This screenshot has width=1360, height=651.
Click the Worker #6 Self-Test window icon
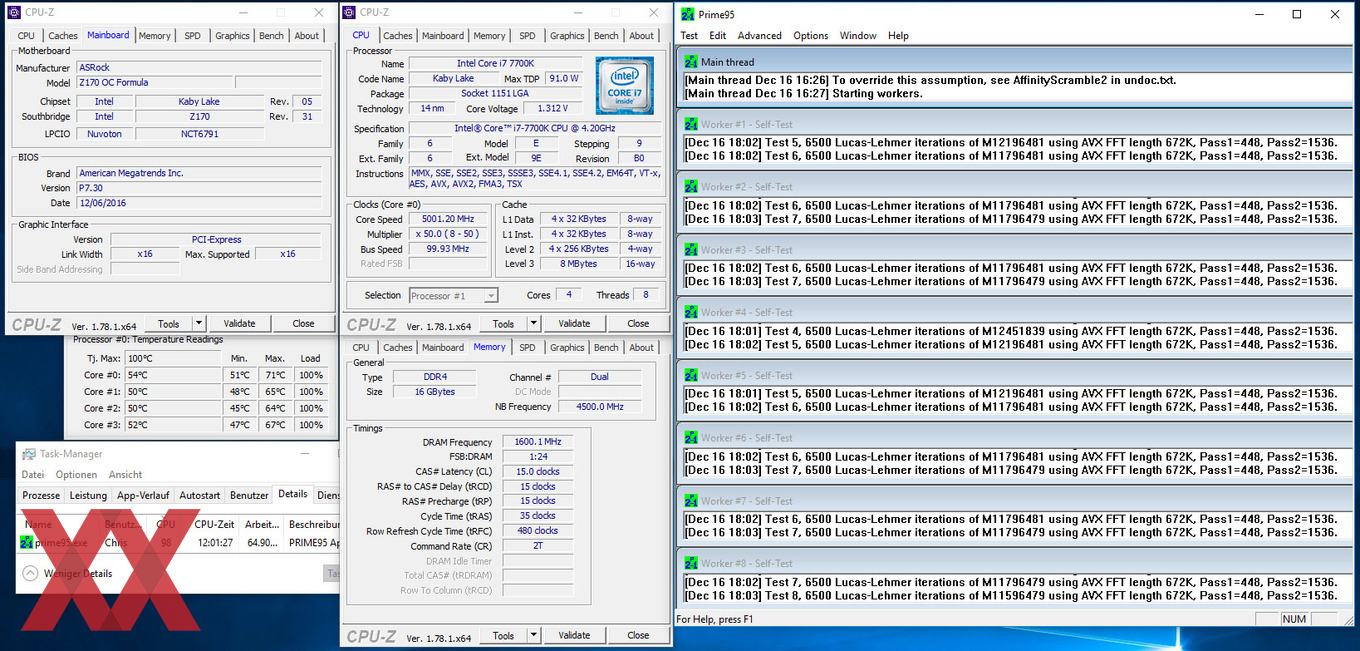(x=691, y=438)
